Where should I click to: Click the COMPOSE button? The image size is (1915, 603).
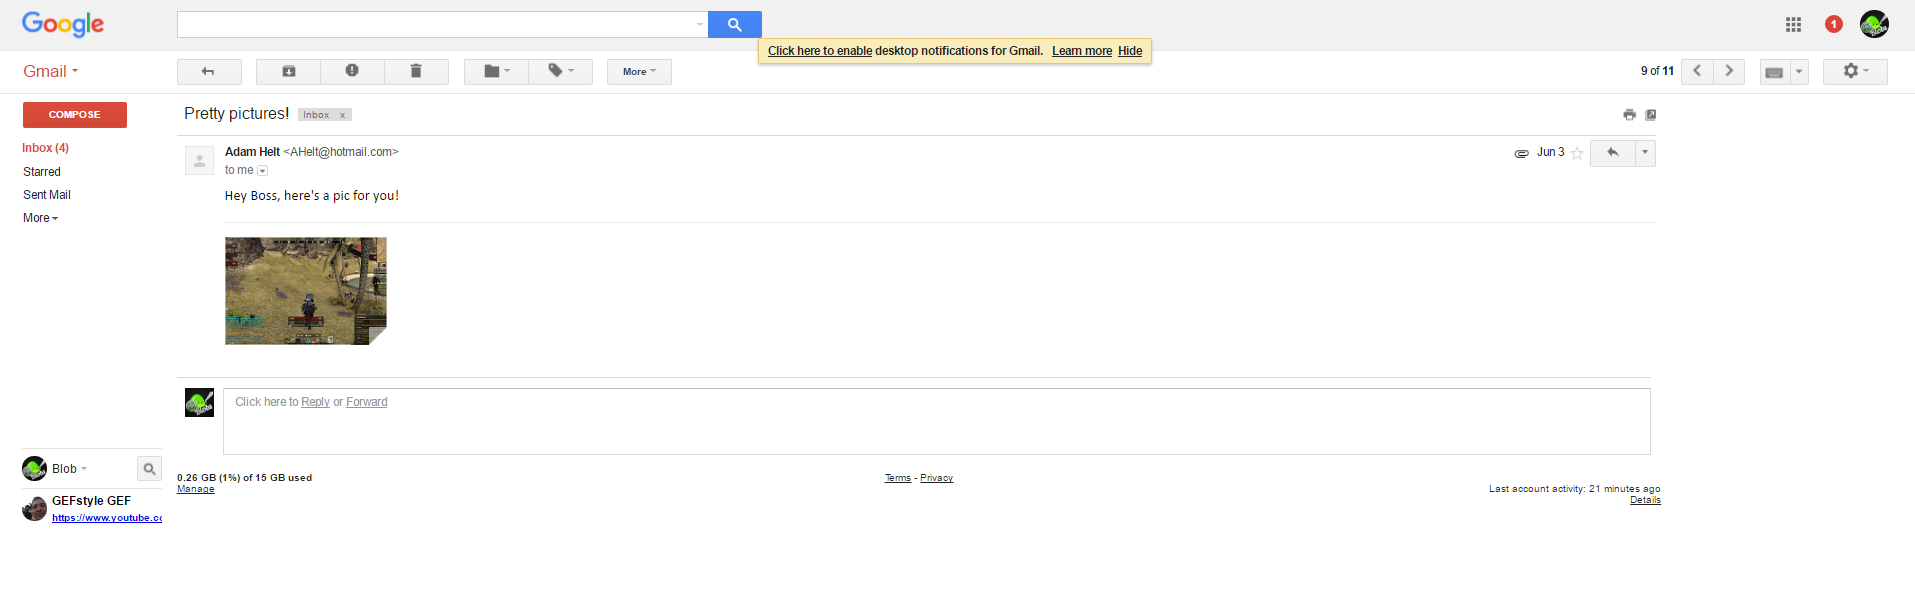(75, 115)
